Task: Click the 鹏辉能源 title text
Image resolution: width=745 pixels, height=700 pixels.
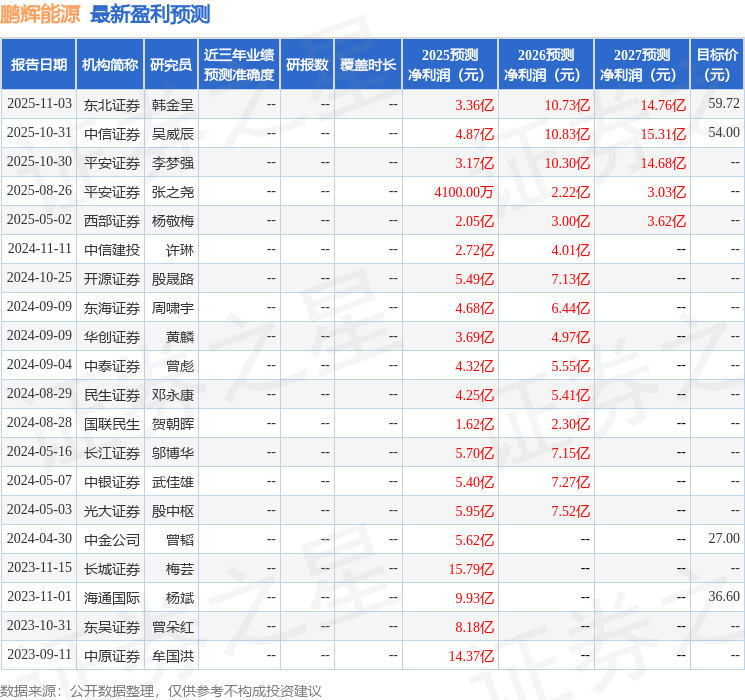Action: [40, 14]
